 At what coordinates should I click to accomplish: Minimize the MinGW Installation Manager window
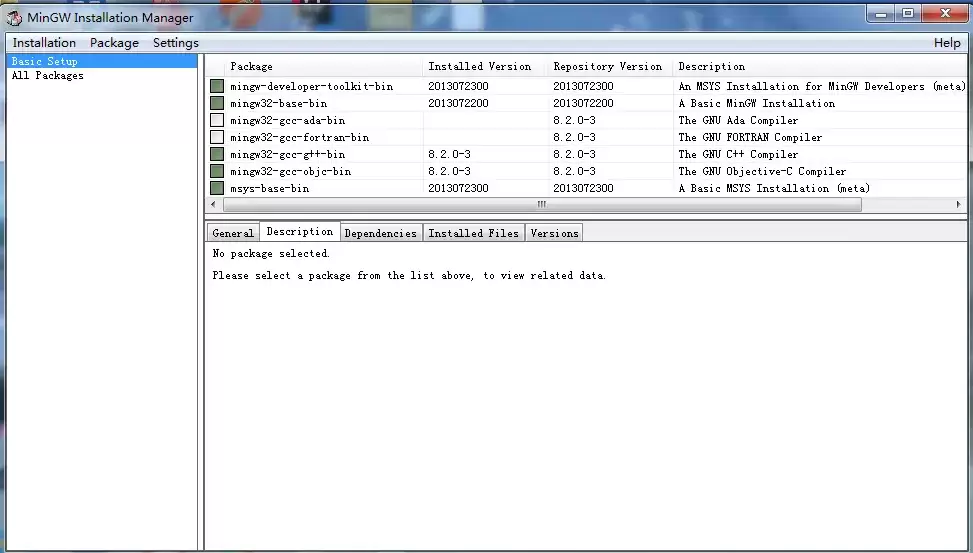(x=881, y=14)
